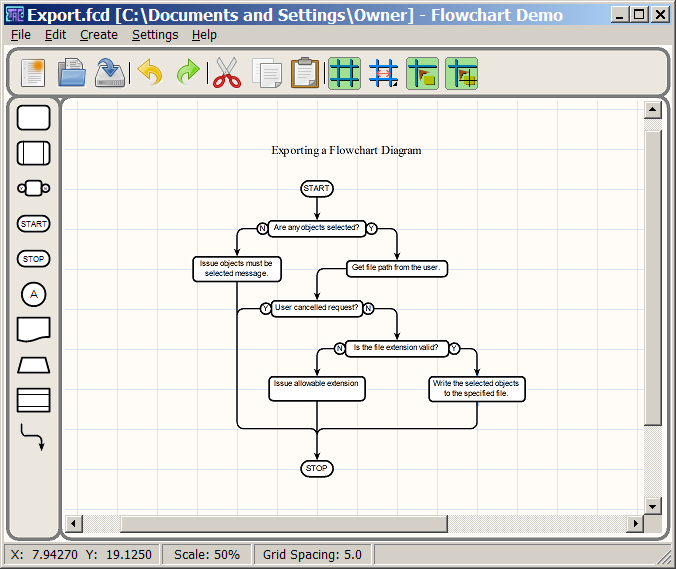Open a file with the folder icon
The width and height of the screenshot is (676, 569).
71,74
